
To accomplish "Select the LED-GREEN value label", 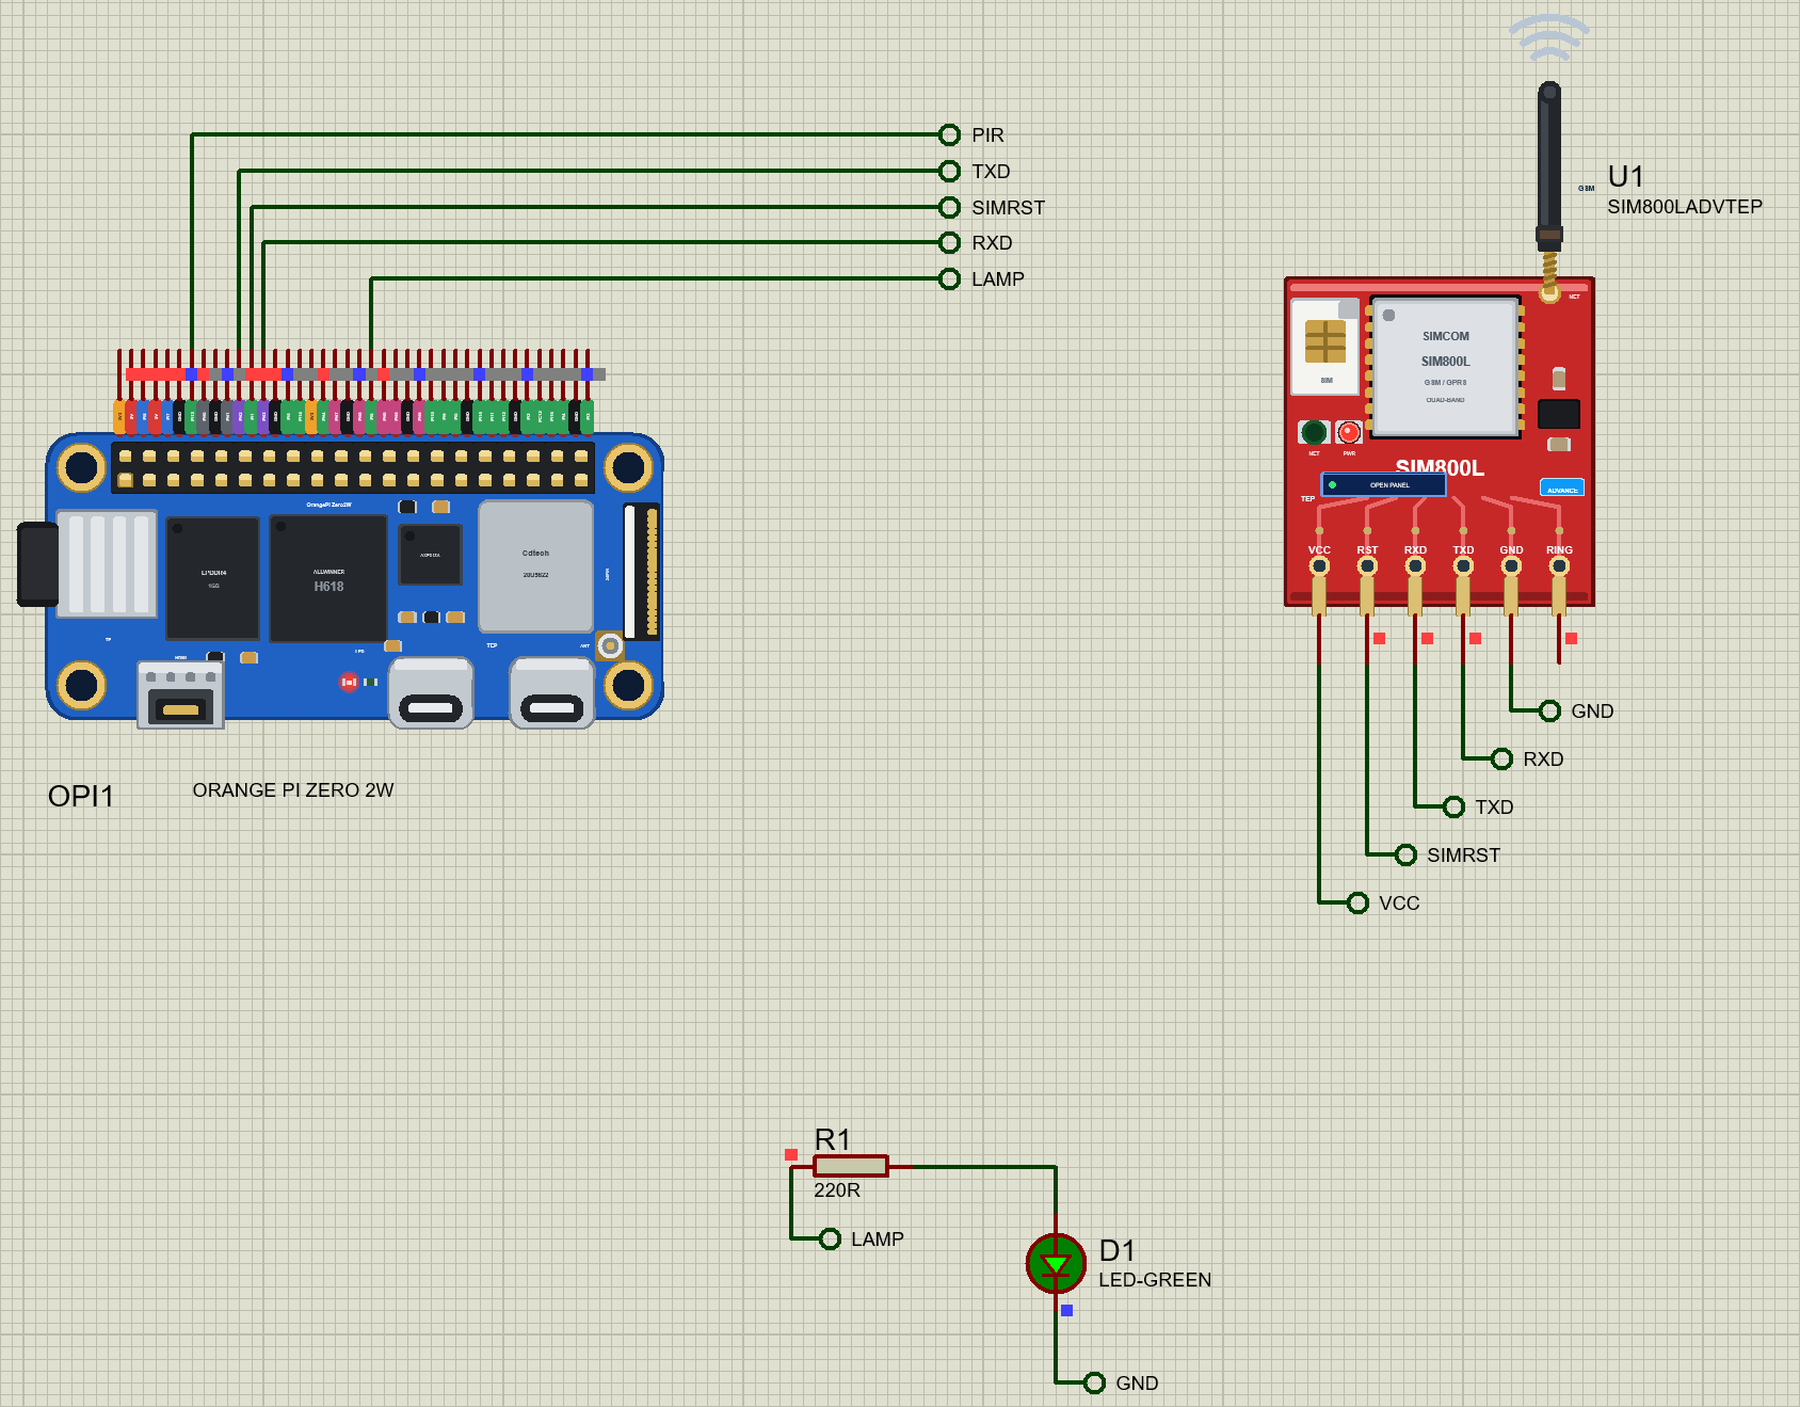I will 1155,1280.
